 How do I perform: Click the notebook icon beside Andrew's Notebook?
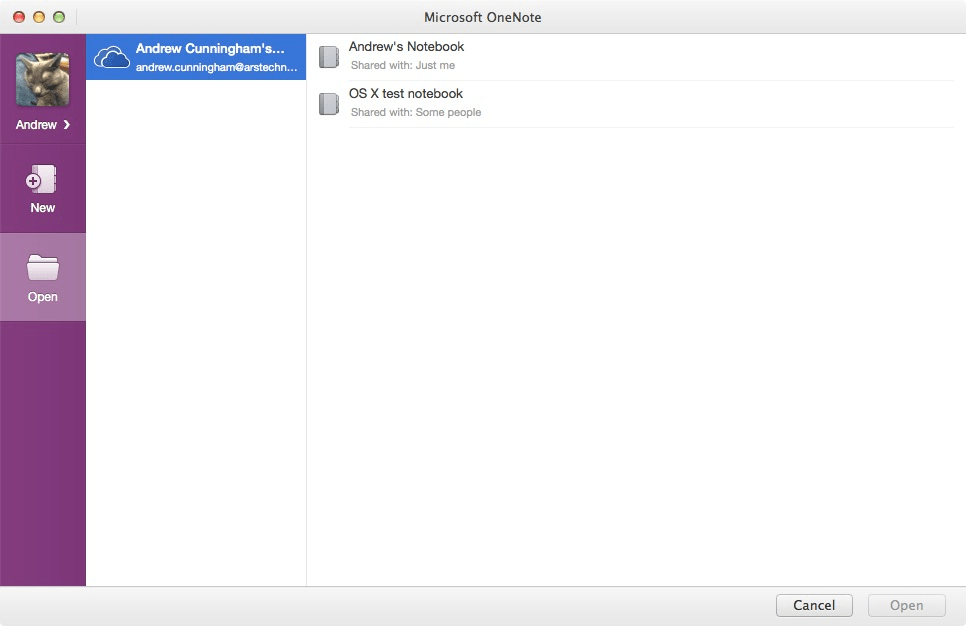click(x=329, y=56)
